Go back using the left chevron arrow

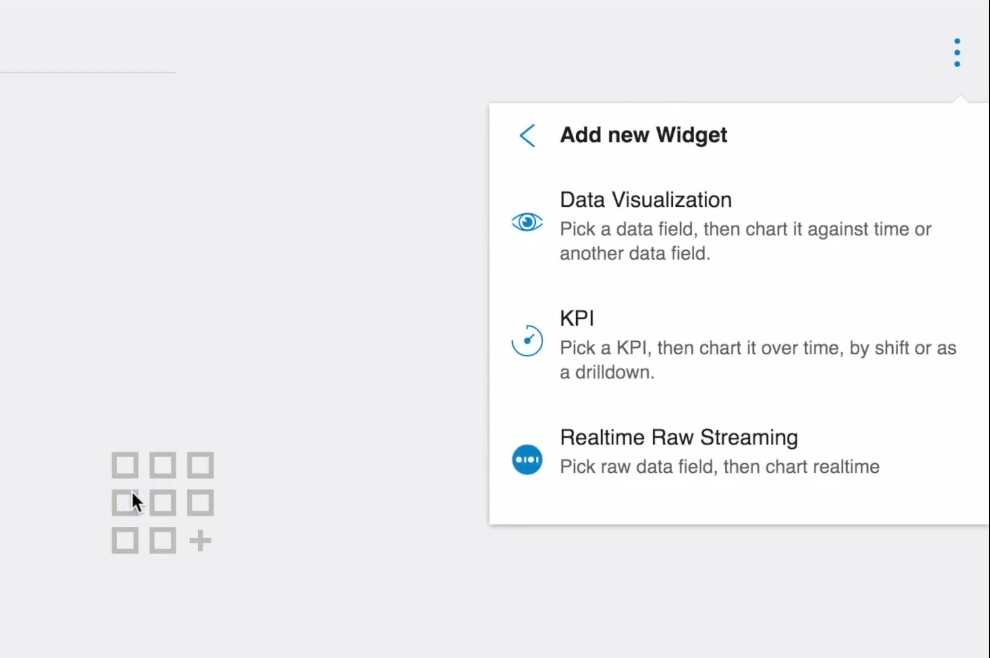(527, 135)
